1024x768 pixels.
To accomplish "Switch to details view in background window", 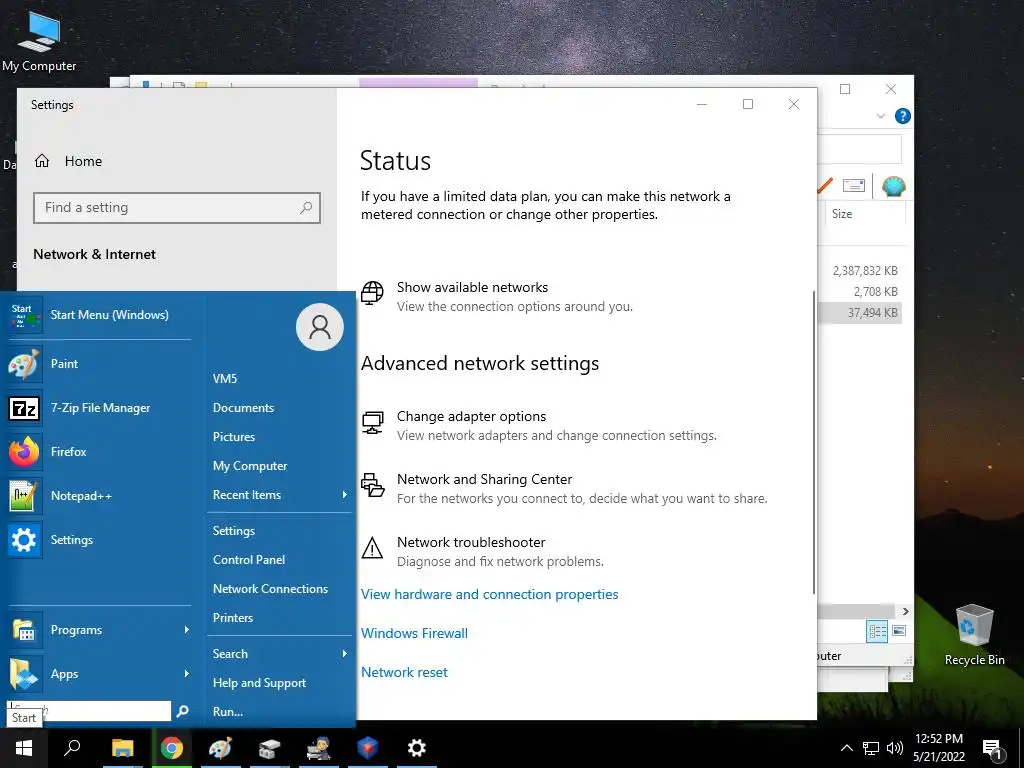I will 877,631.
